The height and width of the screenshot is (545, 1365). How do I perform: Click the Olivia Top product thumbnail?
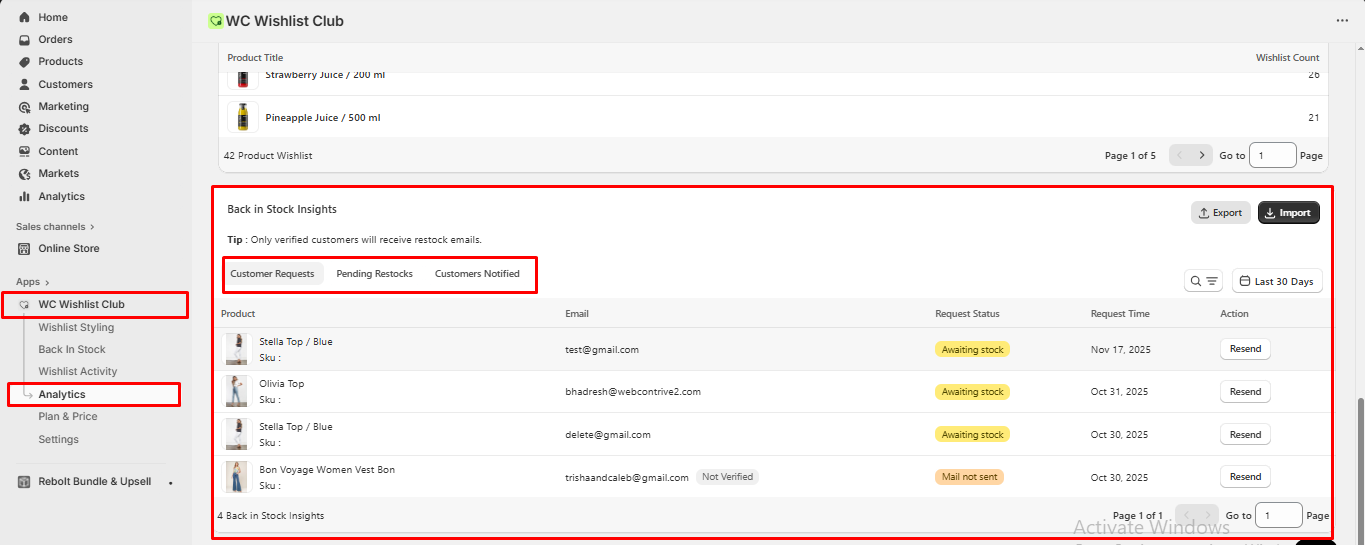237,391
